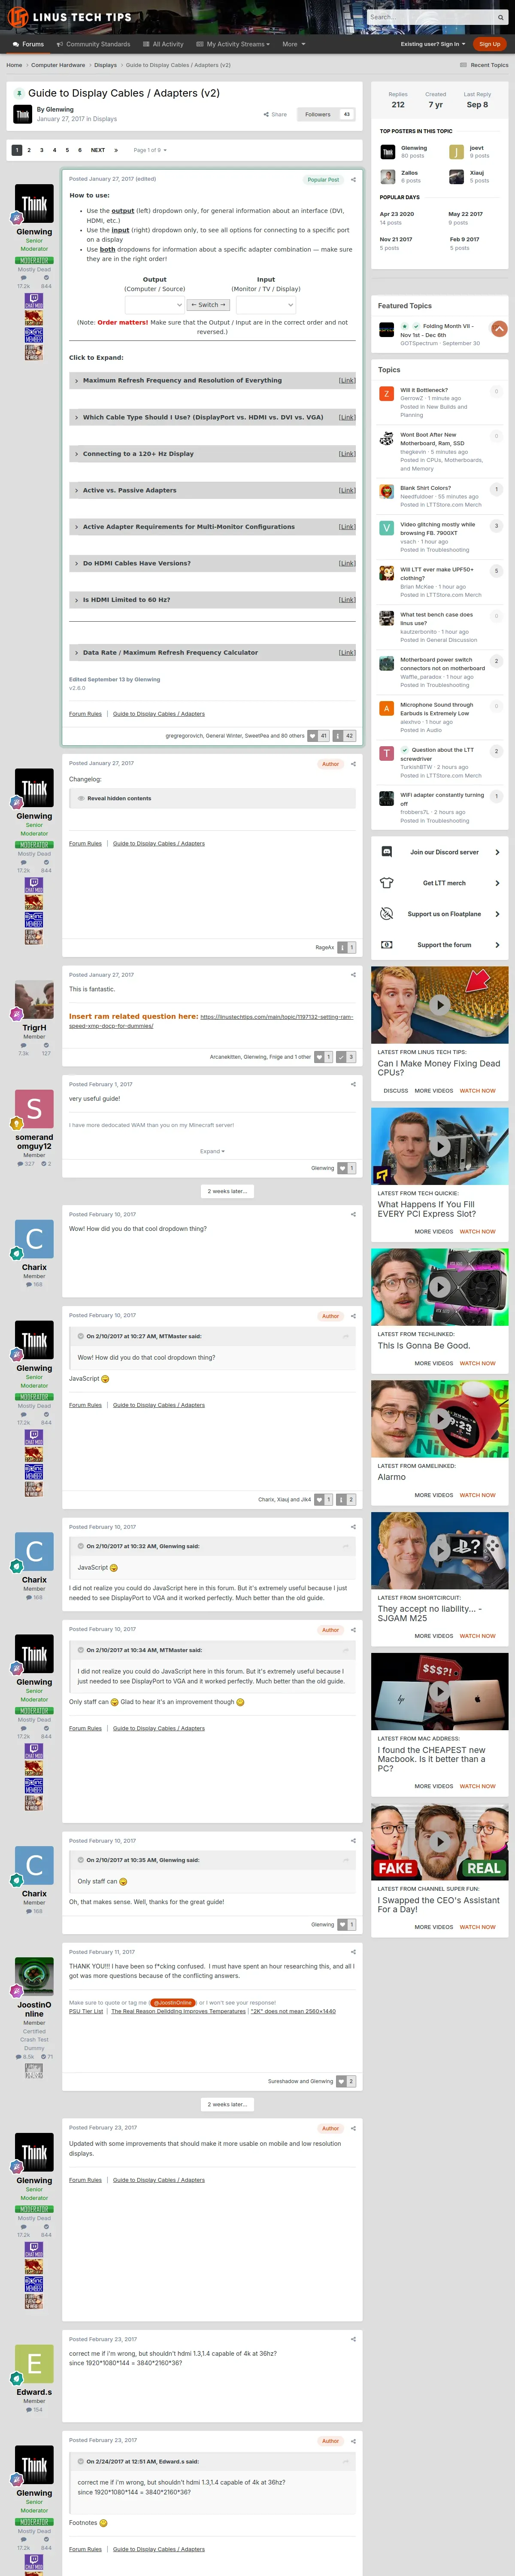
Task: Click the next-page double arrow
Action: click(116, 150)
